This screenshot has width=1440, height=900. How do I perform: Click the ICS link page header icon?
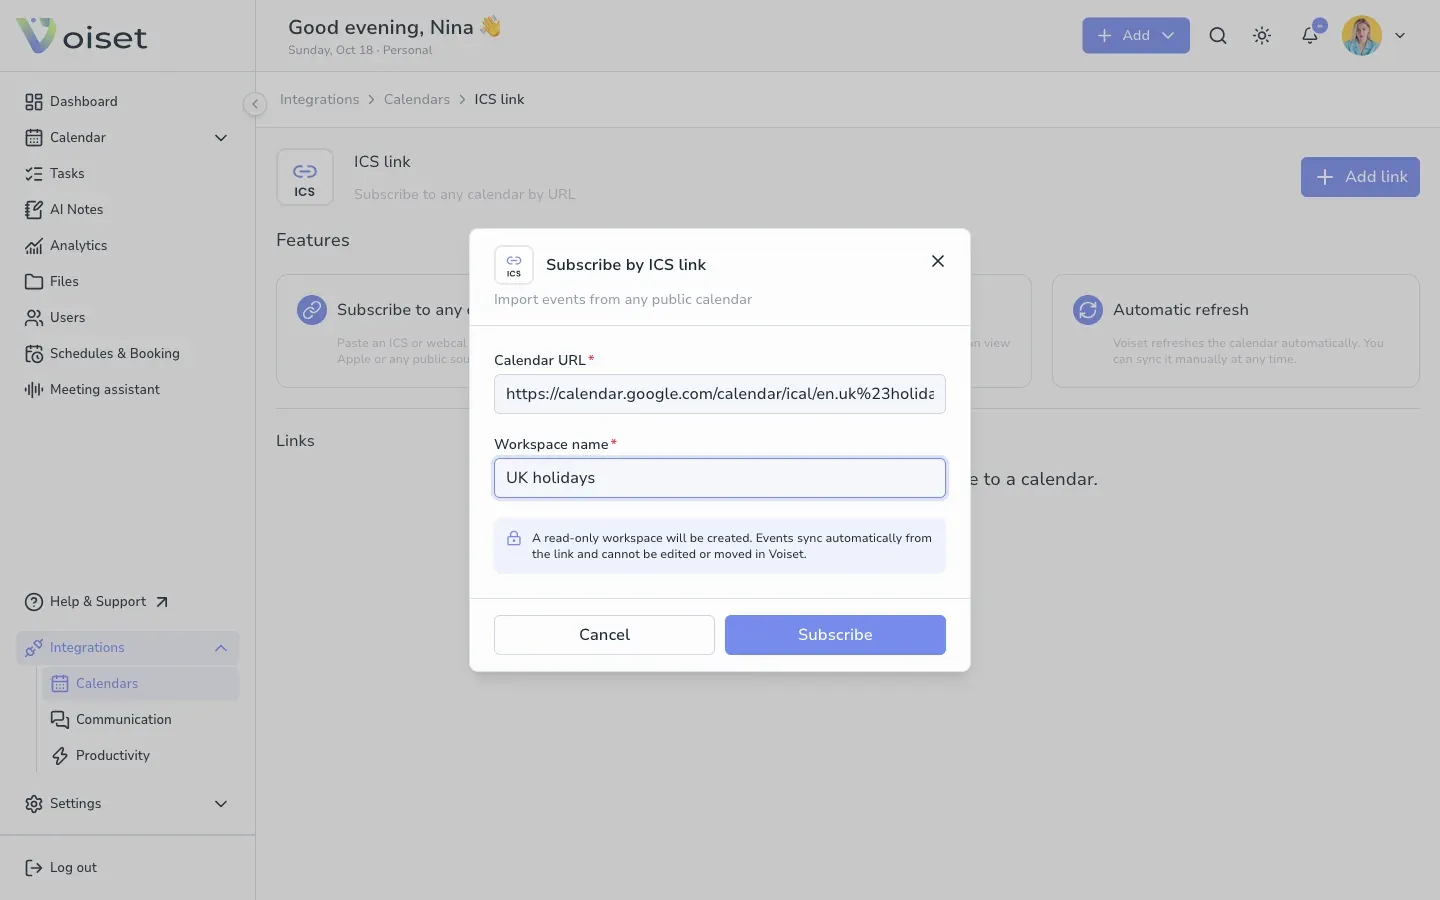coord(305,177)
